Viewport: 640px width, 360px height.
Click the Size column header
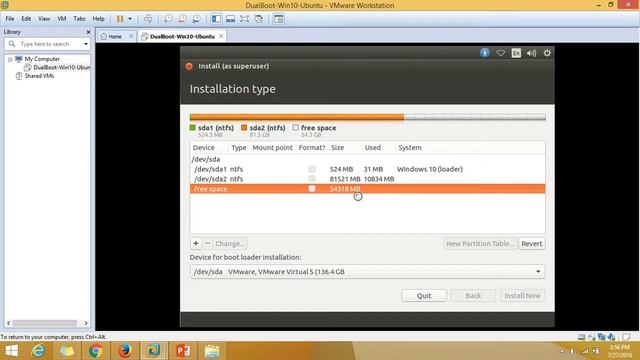337,148
